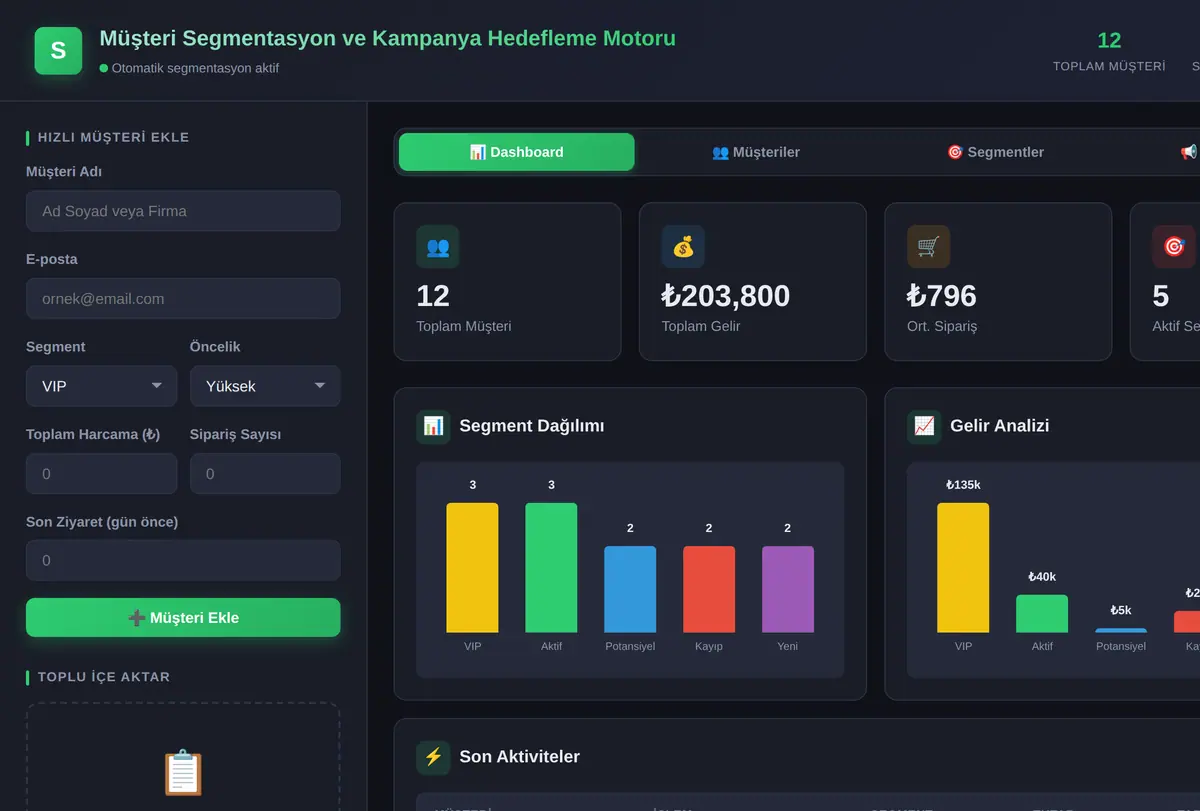Viewport: 1200px width, 811px height.
Task: Focus the Toplam Harcama input field
Action: pyautogui.click(x=101, y=474)
